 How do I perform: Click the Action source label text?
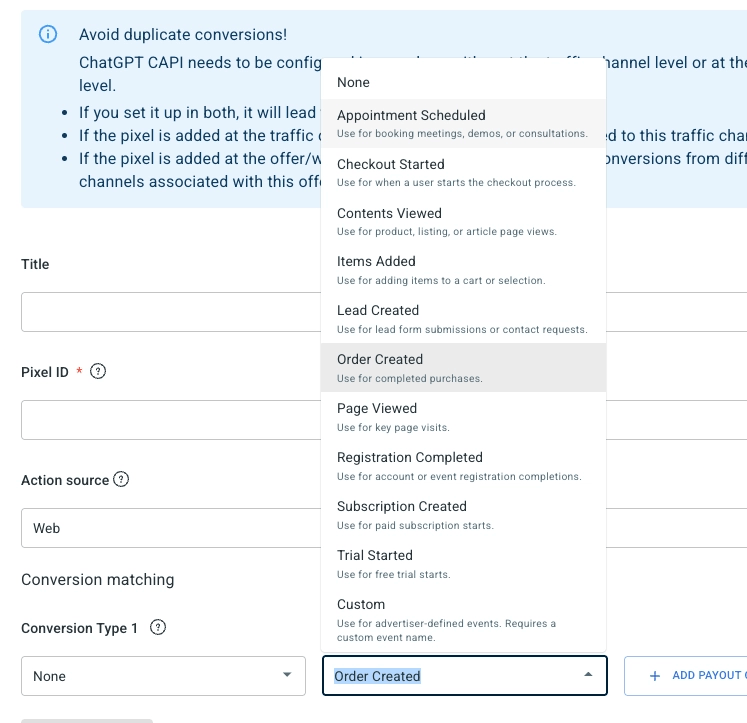tap(65, 480)
